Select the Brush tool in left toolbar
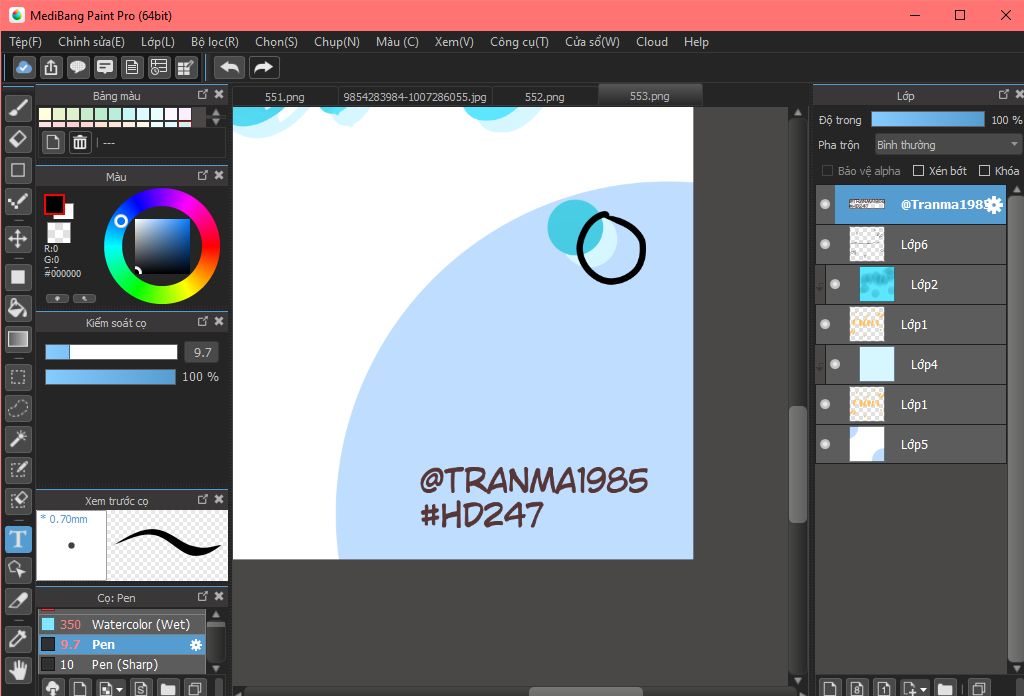Image resolution: width=1024 pixels, height=696 pixels. (18, 108)
